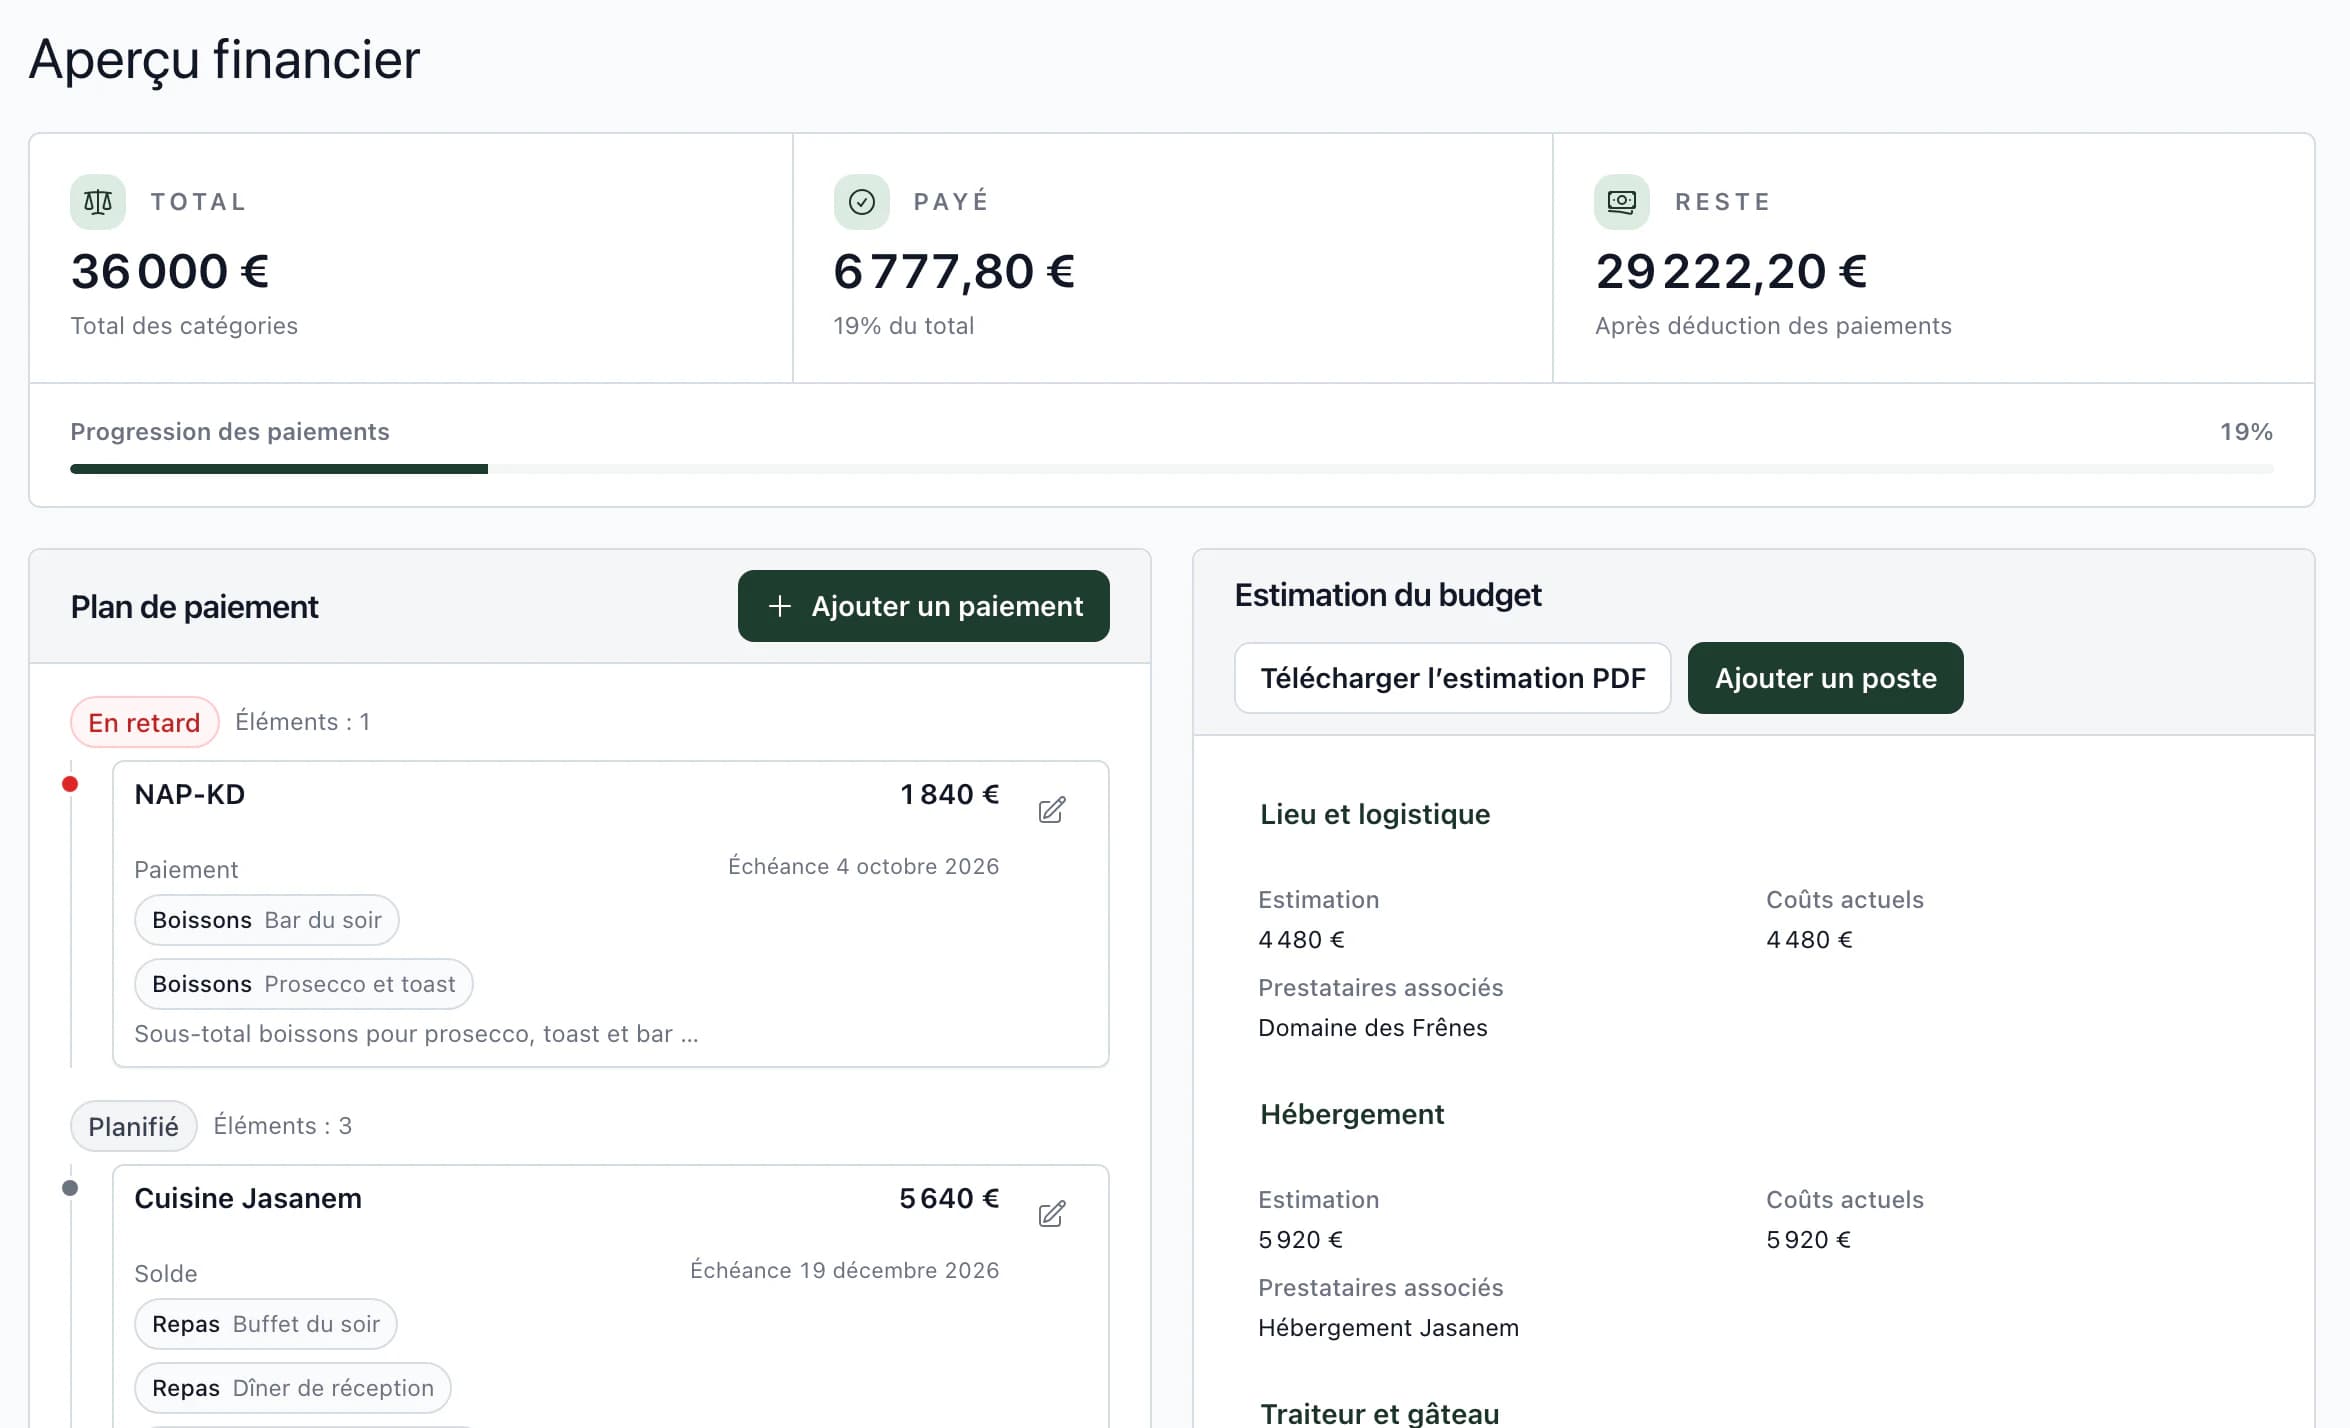Image resolution: width=2350 pixels, height=1428 pixels.
Task: Click the 36 000 € total value
Action: [x=170, y=272]
